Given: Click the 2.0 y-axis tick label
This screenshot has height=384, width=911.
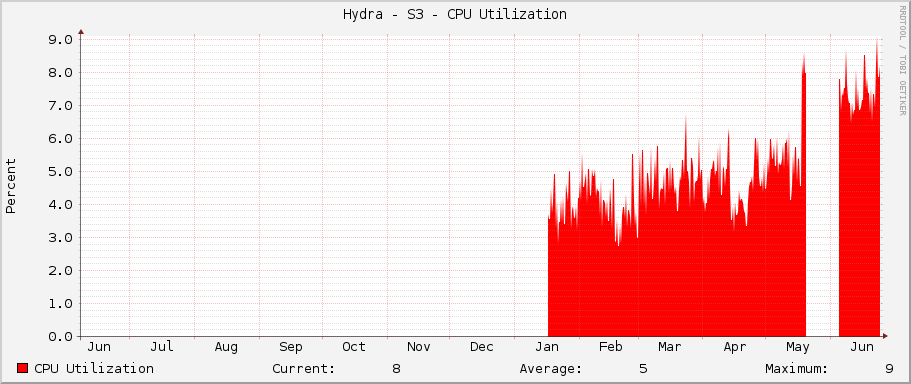Looking at the screenshot, I should click(60, 270).
